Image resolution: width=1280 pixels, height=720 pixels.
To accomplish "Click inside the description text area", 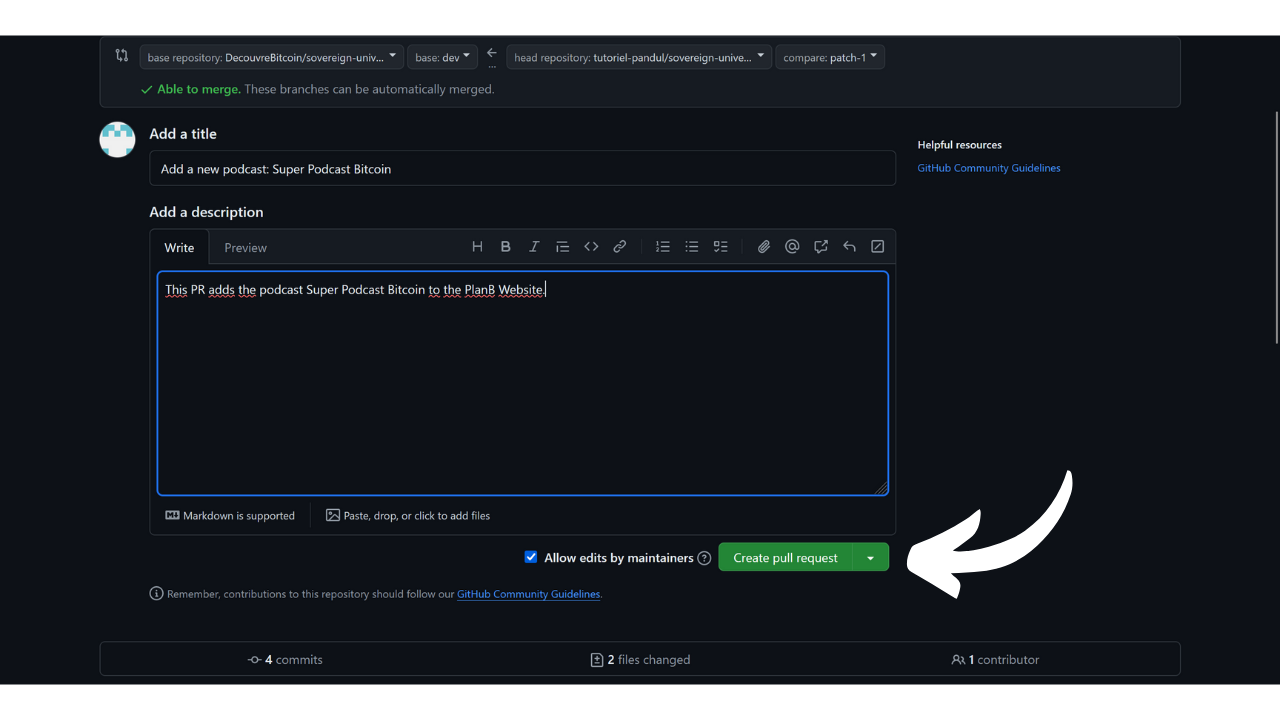I will 522,383.
